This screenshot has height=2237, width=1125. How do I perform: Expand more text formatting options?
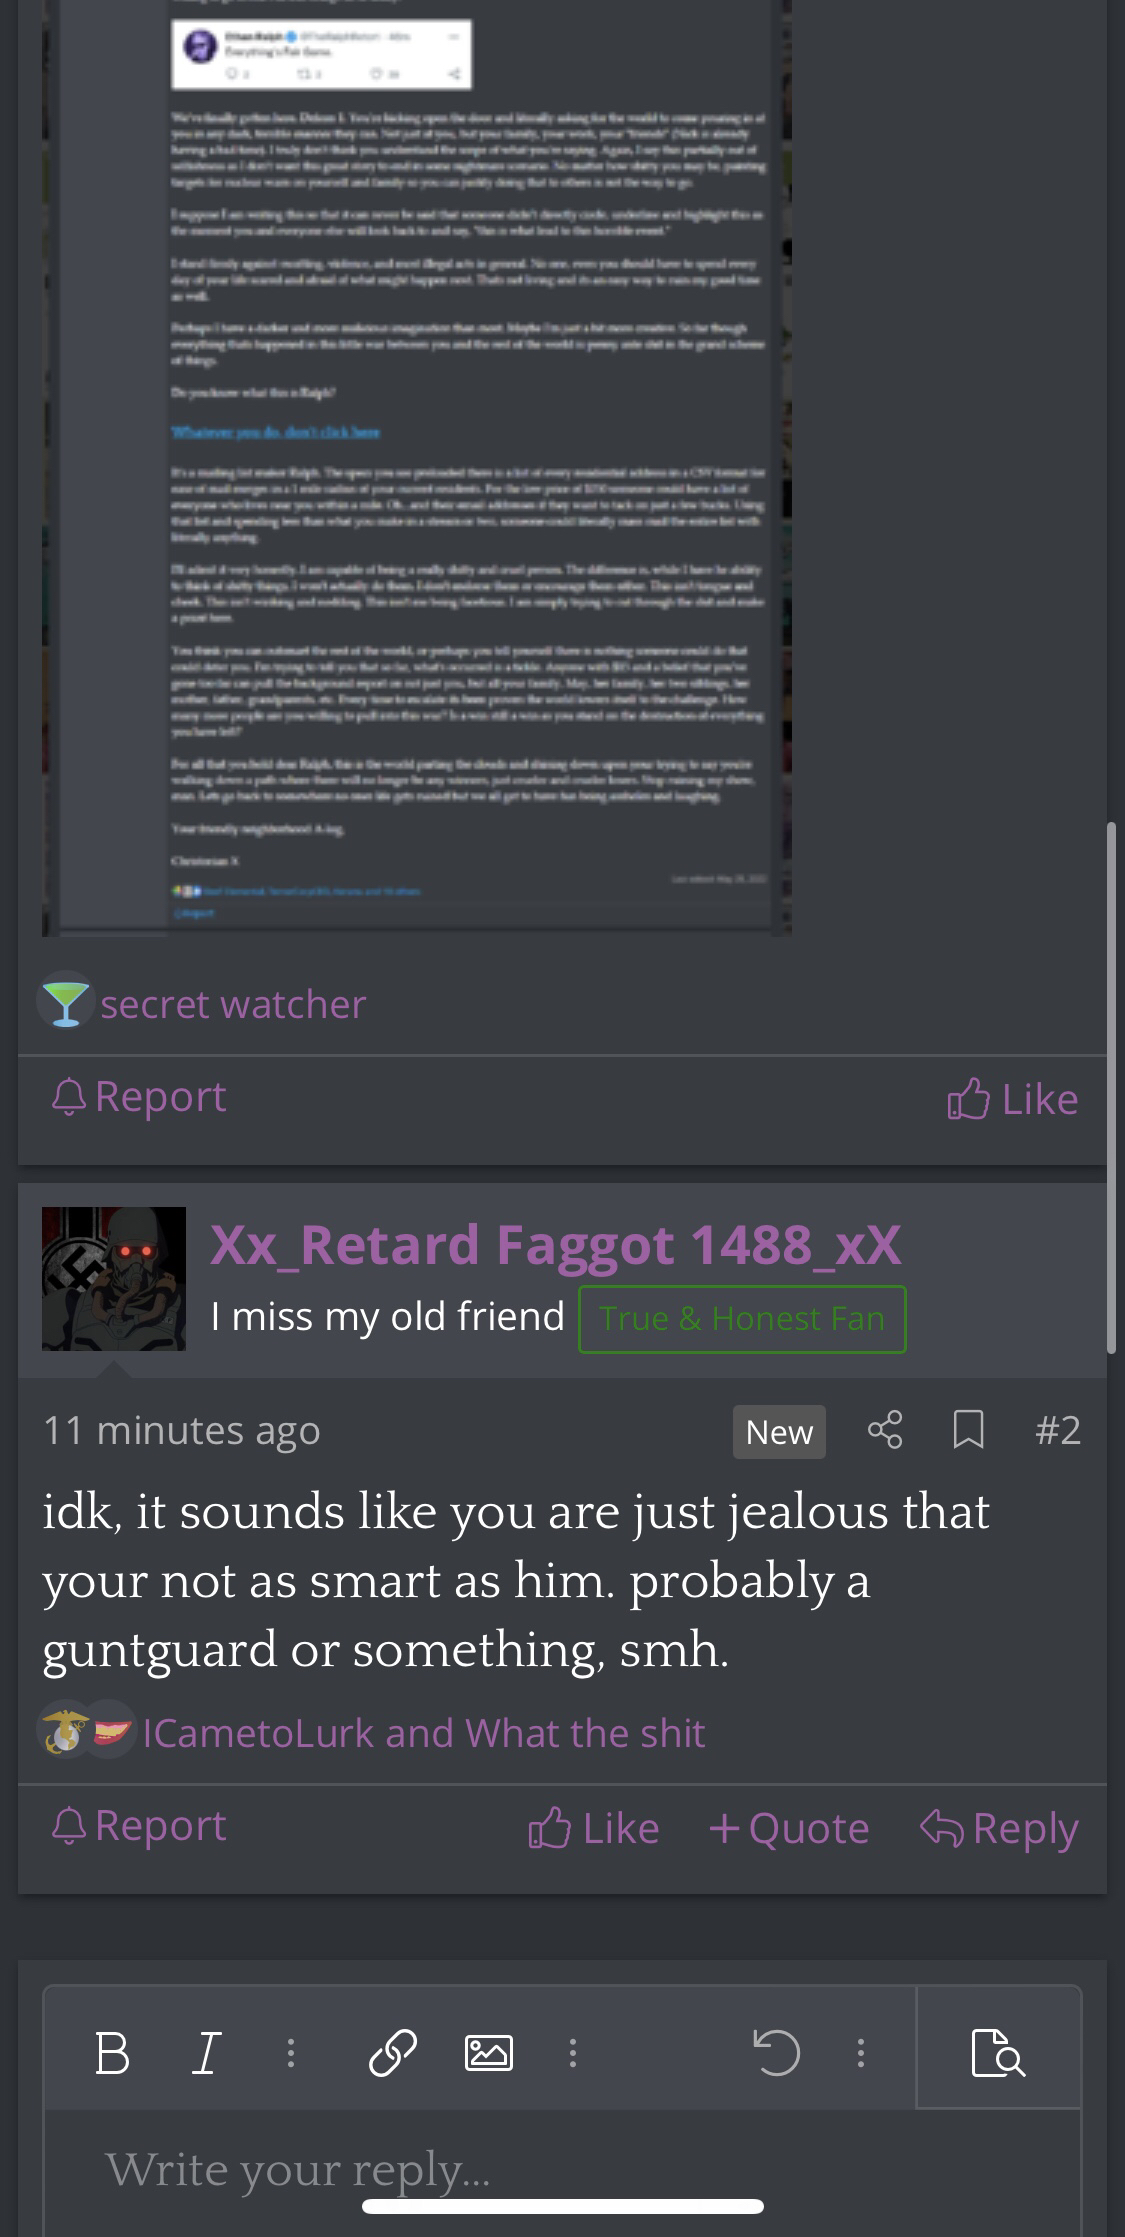pyautogui.click(x=290, y=2054)
